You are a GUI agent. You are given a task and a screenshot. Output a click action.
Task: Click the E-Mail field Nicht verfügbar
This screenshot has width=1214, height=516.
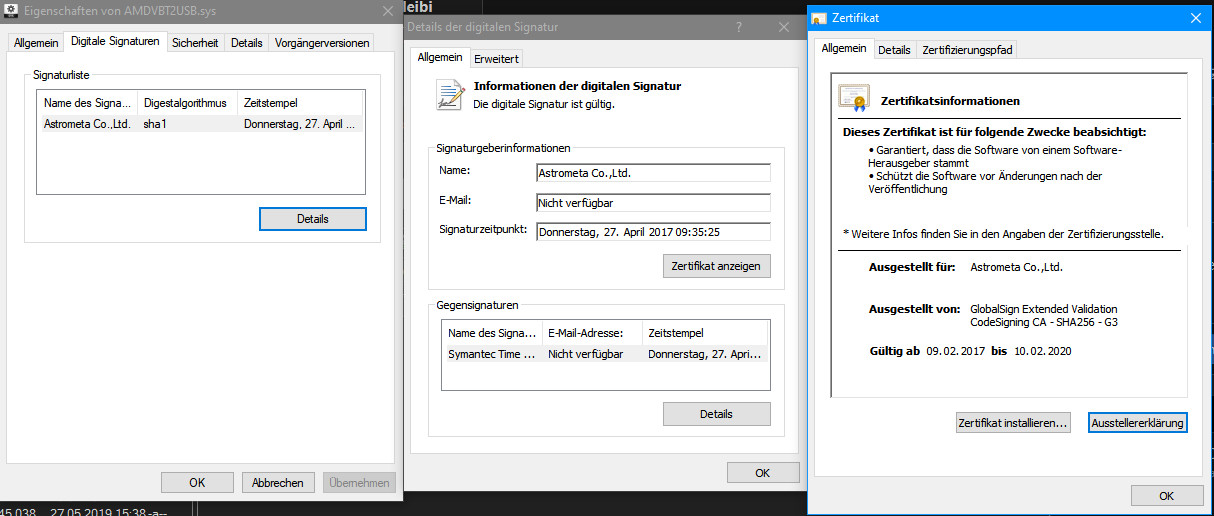[653, 203]
